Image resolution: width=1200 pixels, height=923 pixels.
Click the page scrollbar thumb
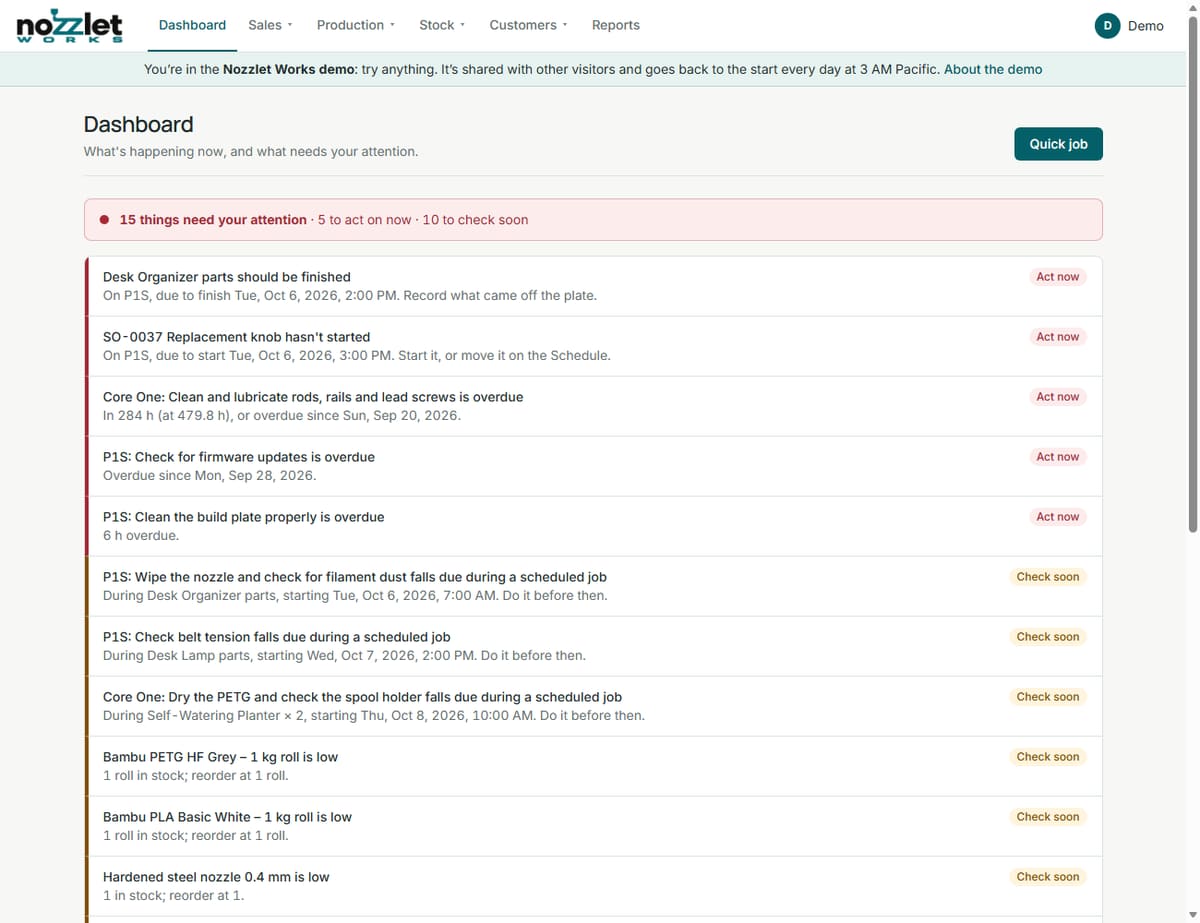point(1191,272)
